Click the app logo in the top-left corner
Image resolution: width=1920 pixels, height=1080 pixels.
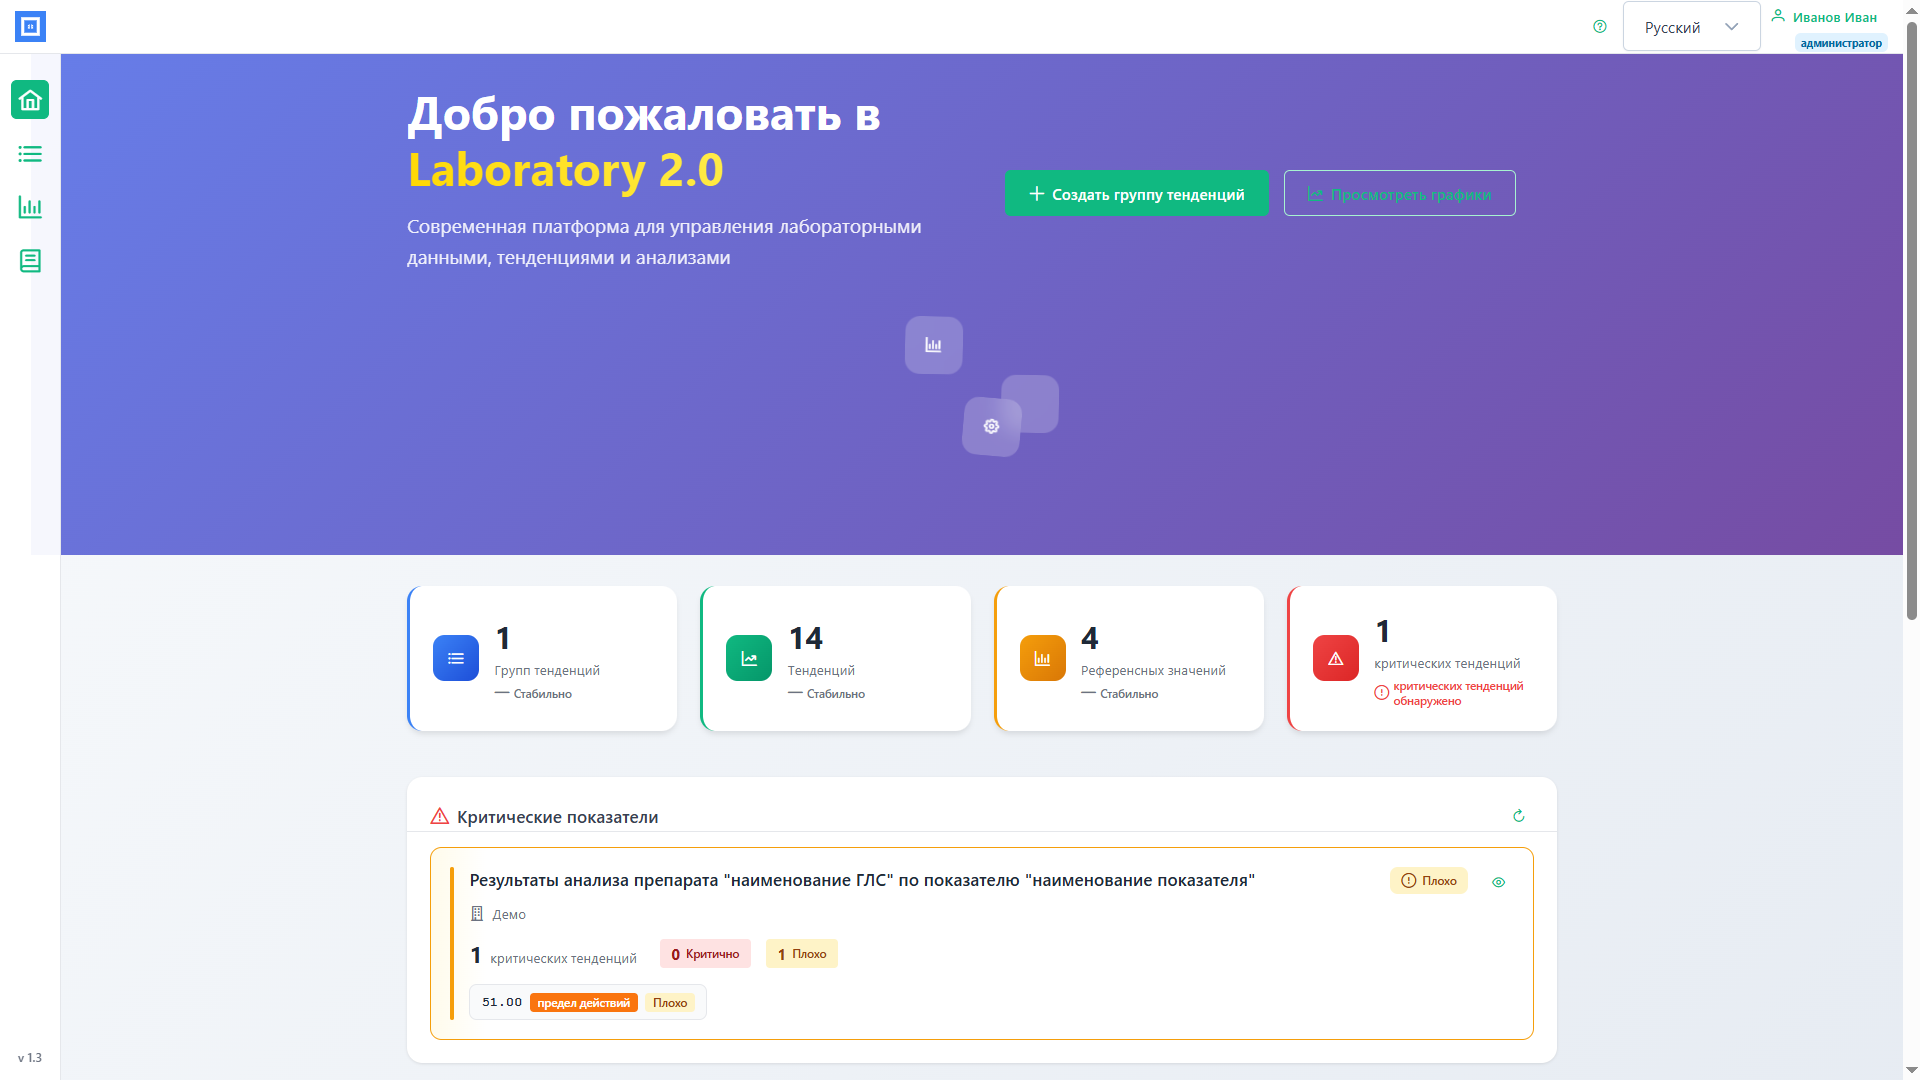pyautogui.click(x=30, y=26)
